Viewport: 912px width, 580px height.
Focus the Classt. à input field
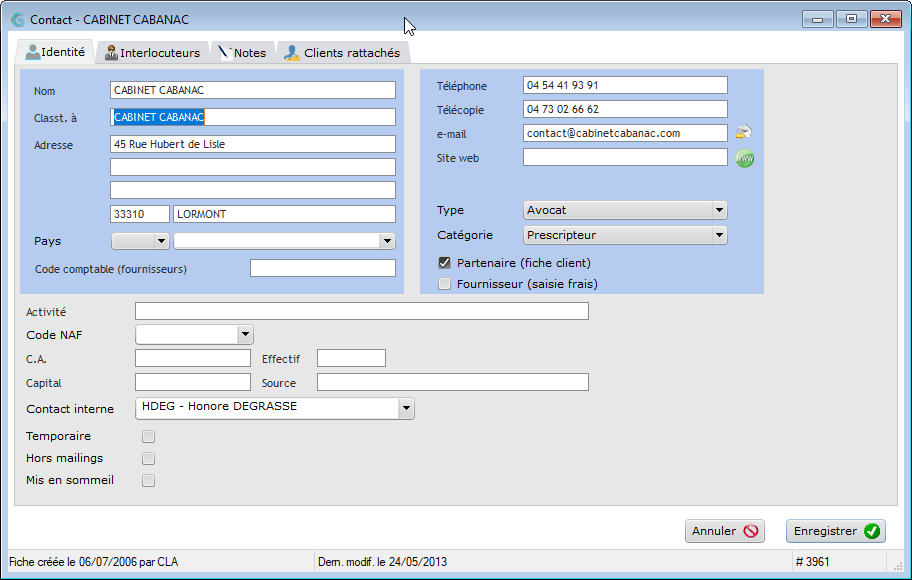click(253, 117)
